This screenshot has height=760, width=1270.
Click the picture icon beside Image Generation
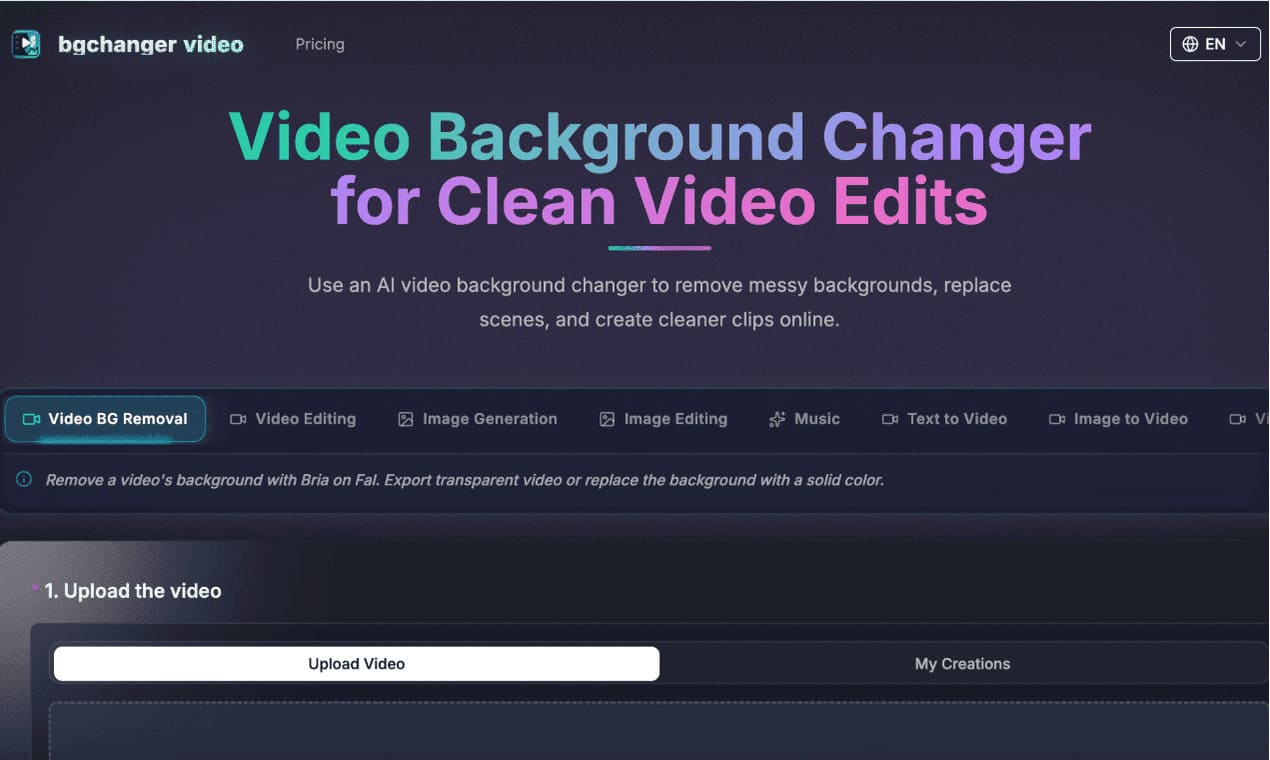405,419
